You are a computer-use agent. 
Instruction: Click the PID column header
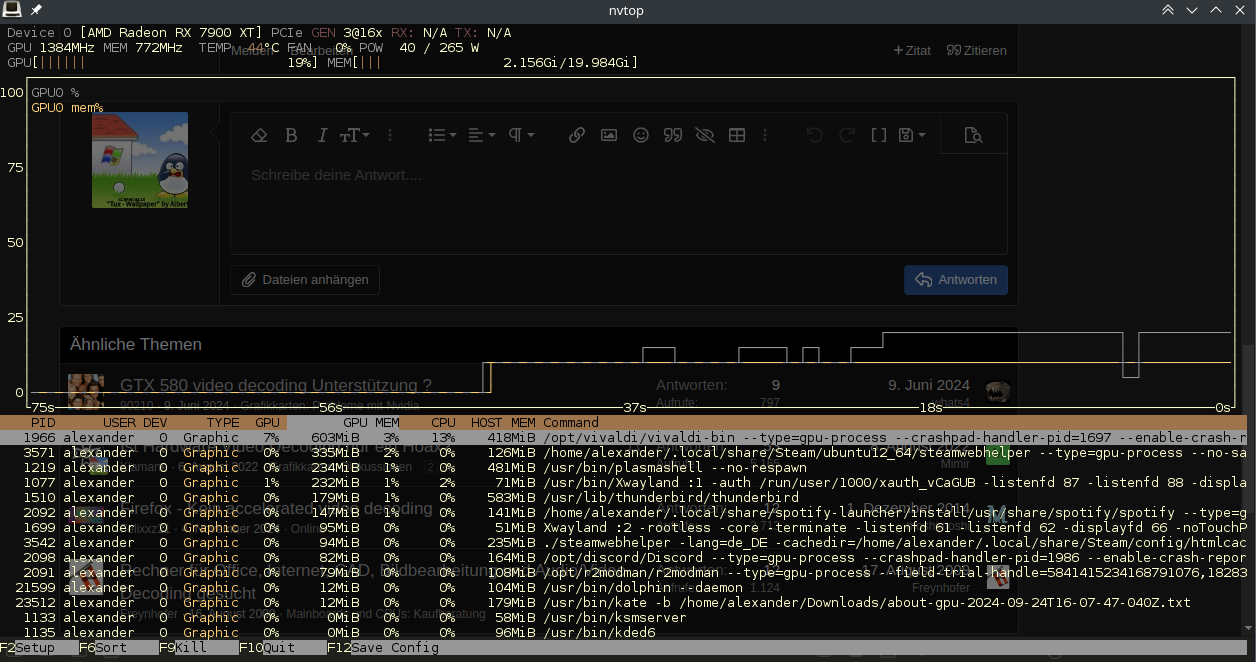[x=43, y=423]
